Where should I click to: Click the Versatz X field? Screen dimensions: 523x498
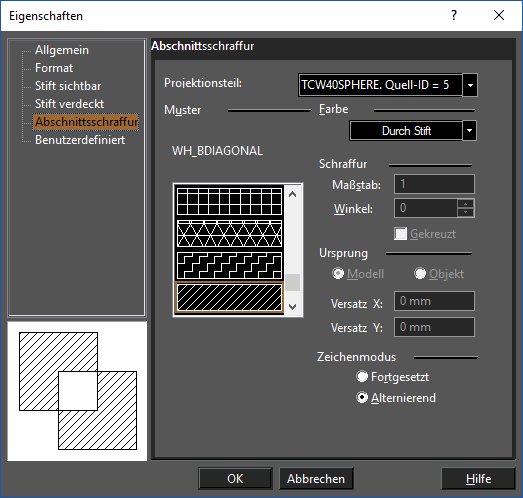[x=434, y=301]
